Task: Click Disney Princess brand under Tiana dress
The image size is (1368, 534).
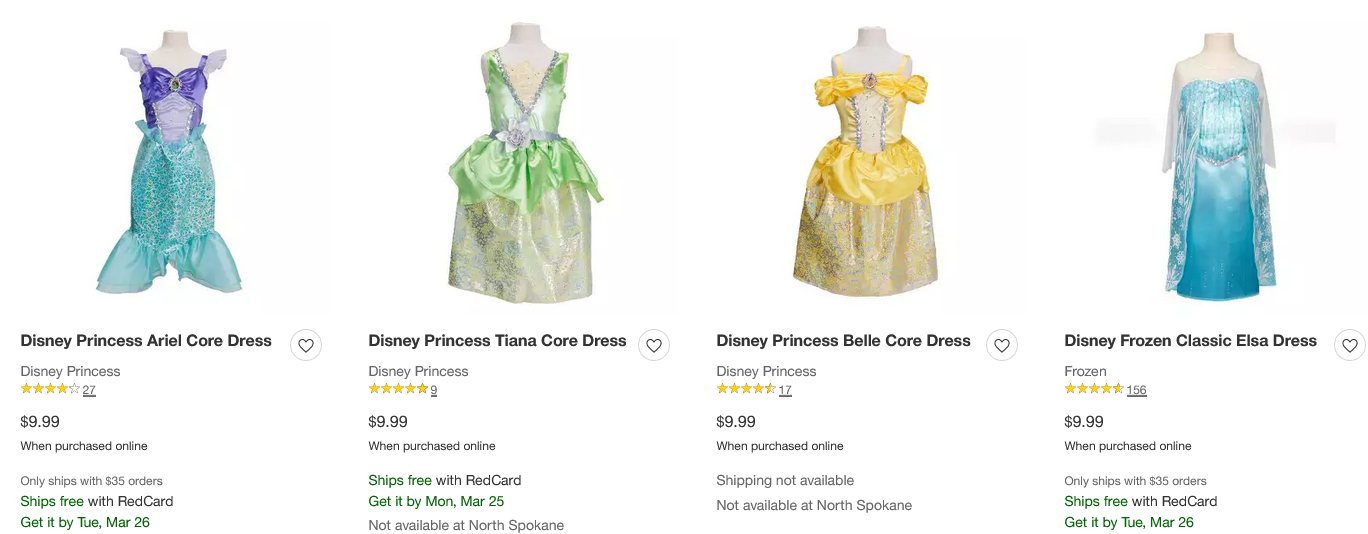Action: pos(418,371)
